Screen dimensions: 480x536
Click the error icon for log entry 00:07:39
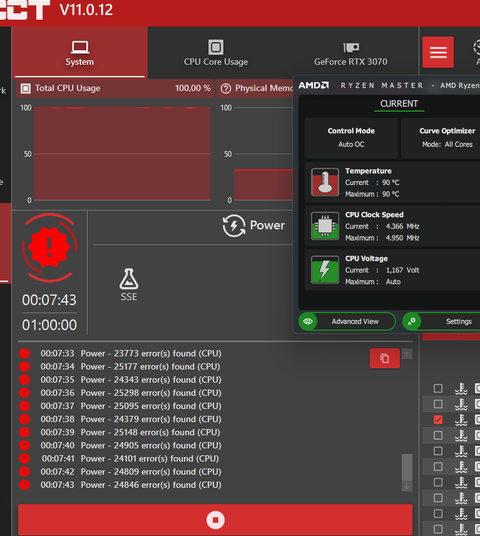tap(24, 432)
